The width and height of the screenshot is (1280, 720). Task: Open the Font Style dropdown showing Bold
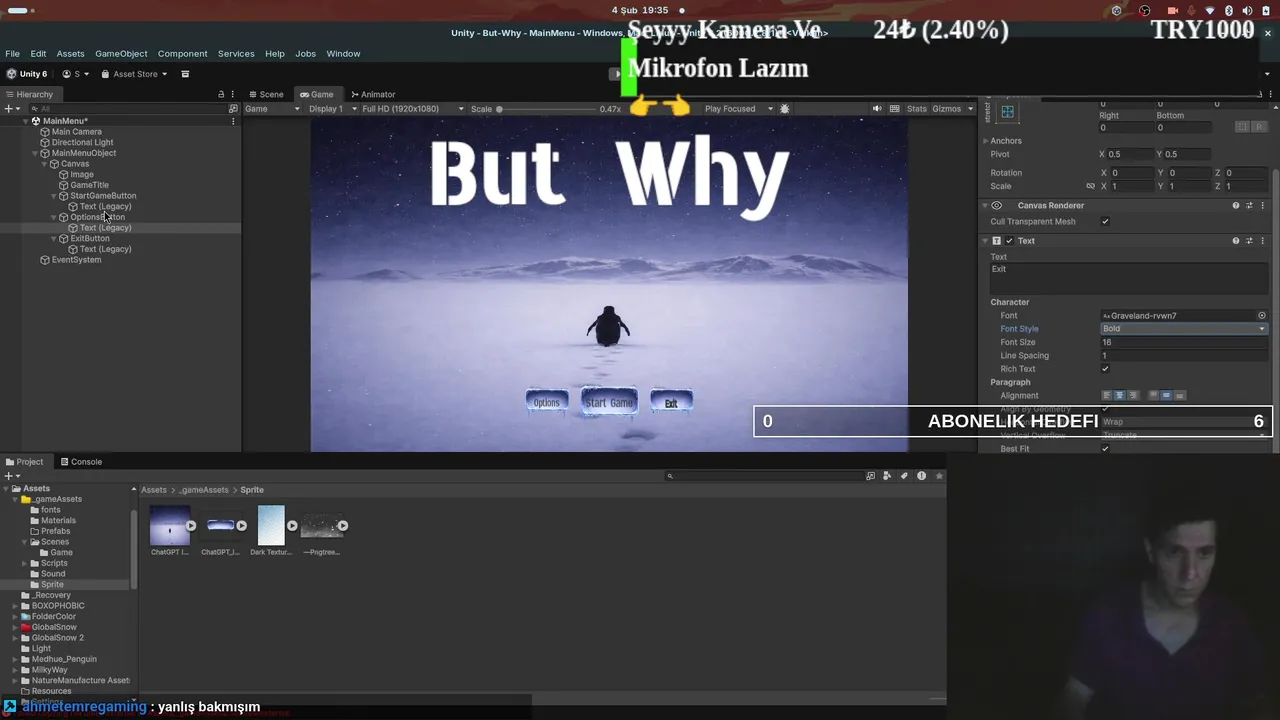[x=1184, y=329]
